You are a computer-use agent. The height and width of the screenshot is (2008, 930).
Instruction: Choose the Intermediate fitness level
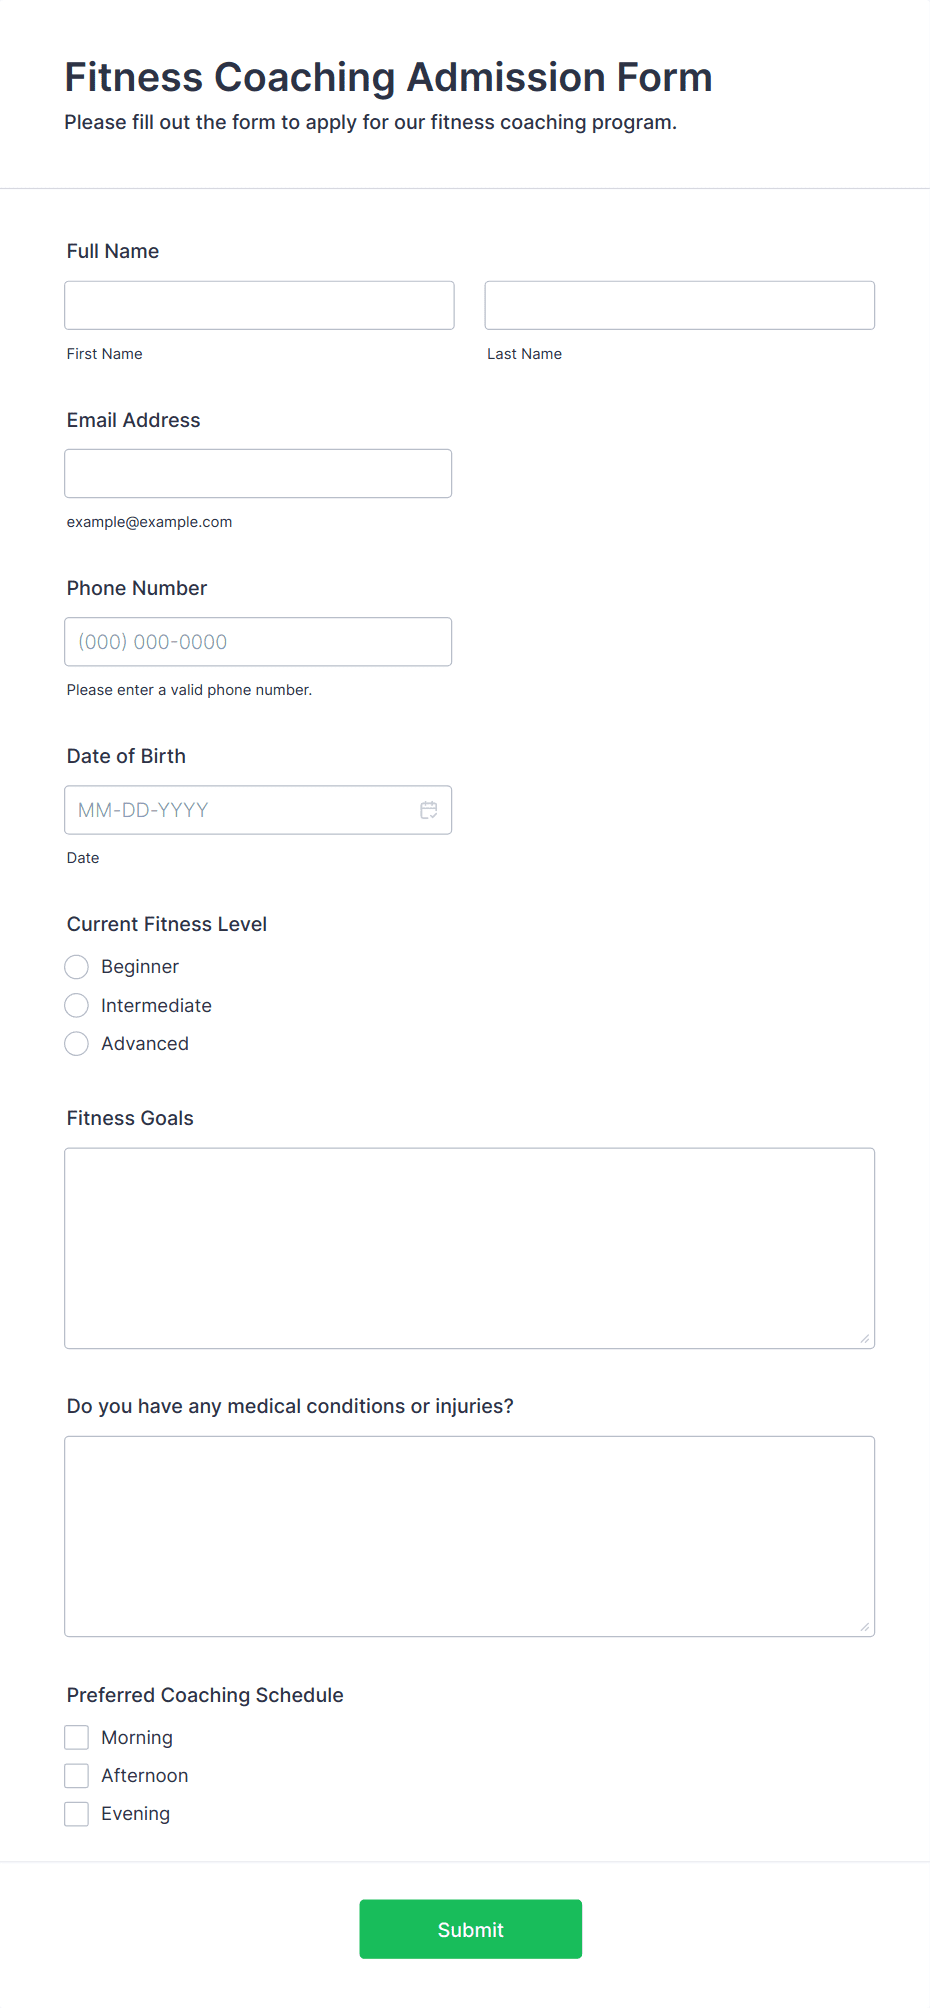tap(77, 1005)
